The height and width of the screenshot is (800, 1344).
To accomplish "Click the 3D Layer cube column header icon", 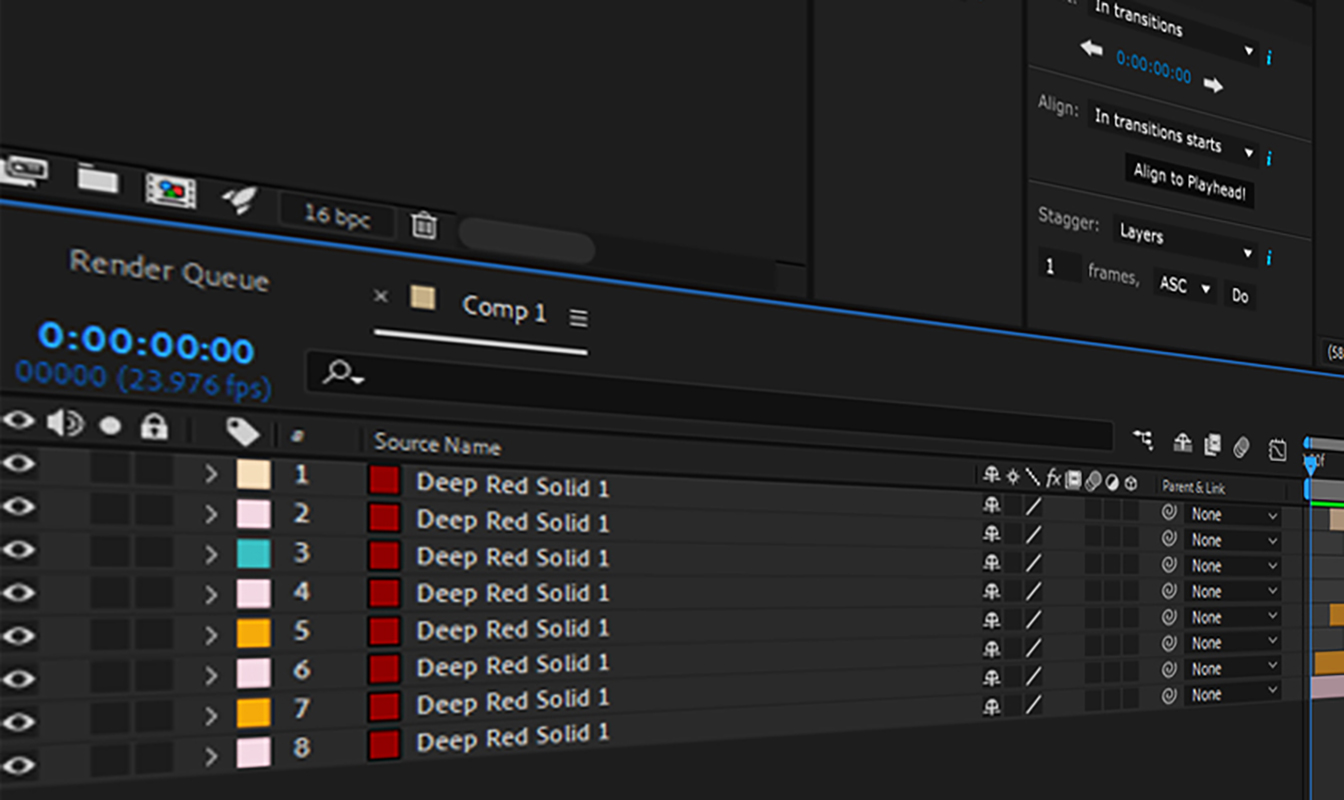I will click(1131, 484).
